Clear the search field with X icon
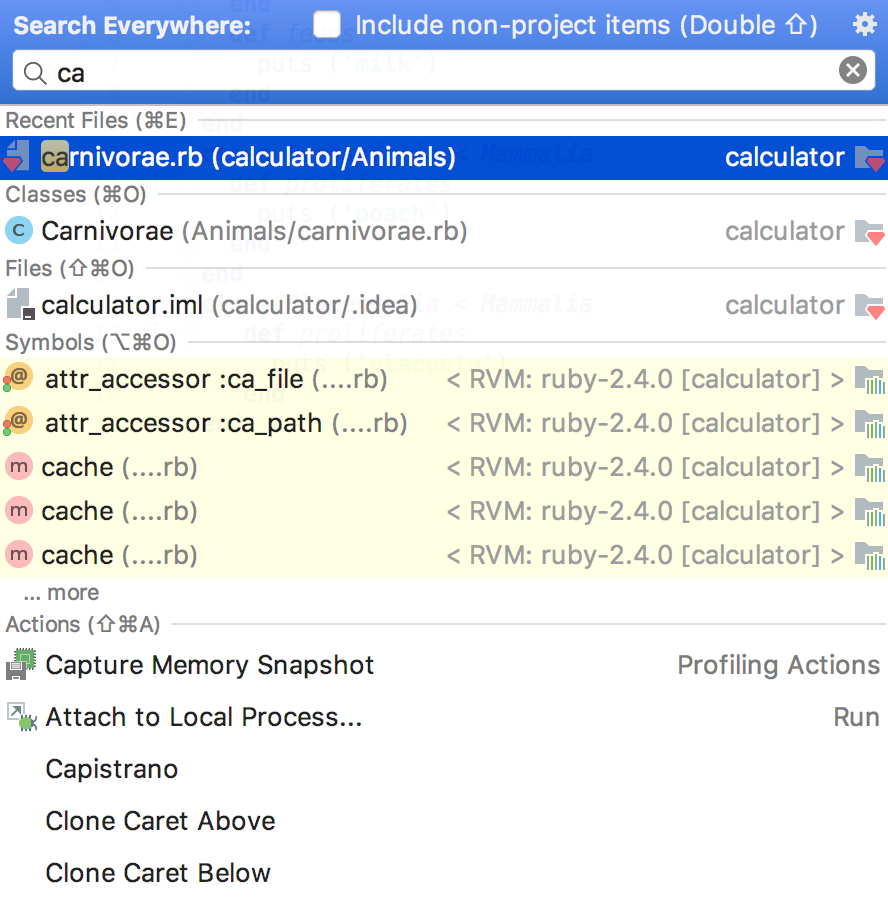The width and height of the screenshot is (888, 906). tap(852, 70)
